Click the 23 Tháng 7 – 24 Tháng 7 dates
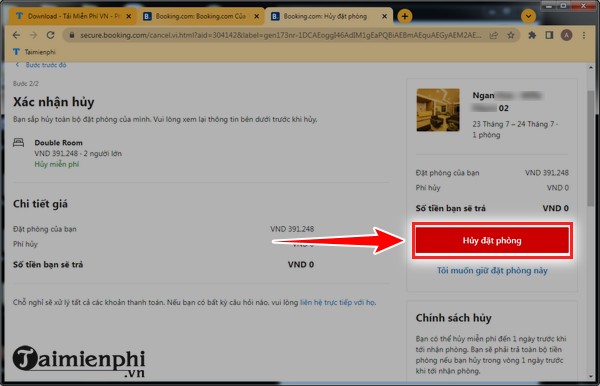The image size is (600, 386). [515, 124]
